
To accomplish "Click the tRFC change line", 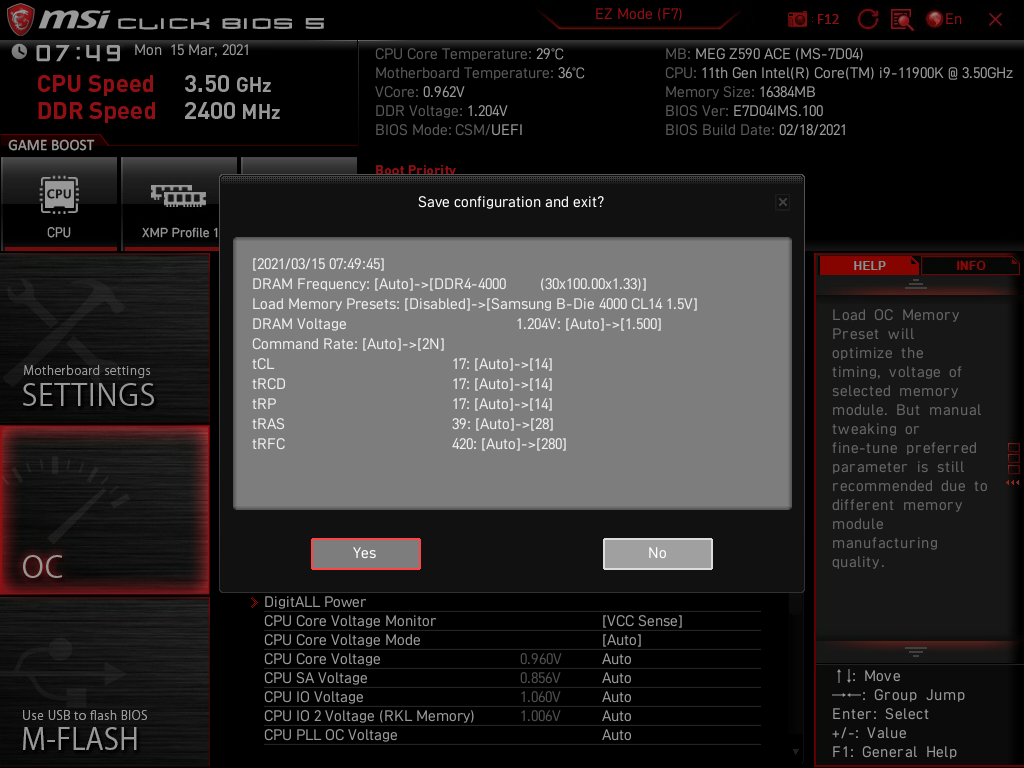I will pyautogui.click(x=409, y=444).
